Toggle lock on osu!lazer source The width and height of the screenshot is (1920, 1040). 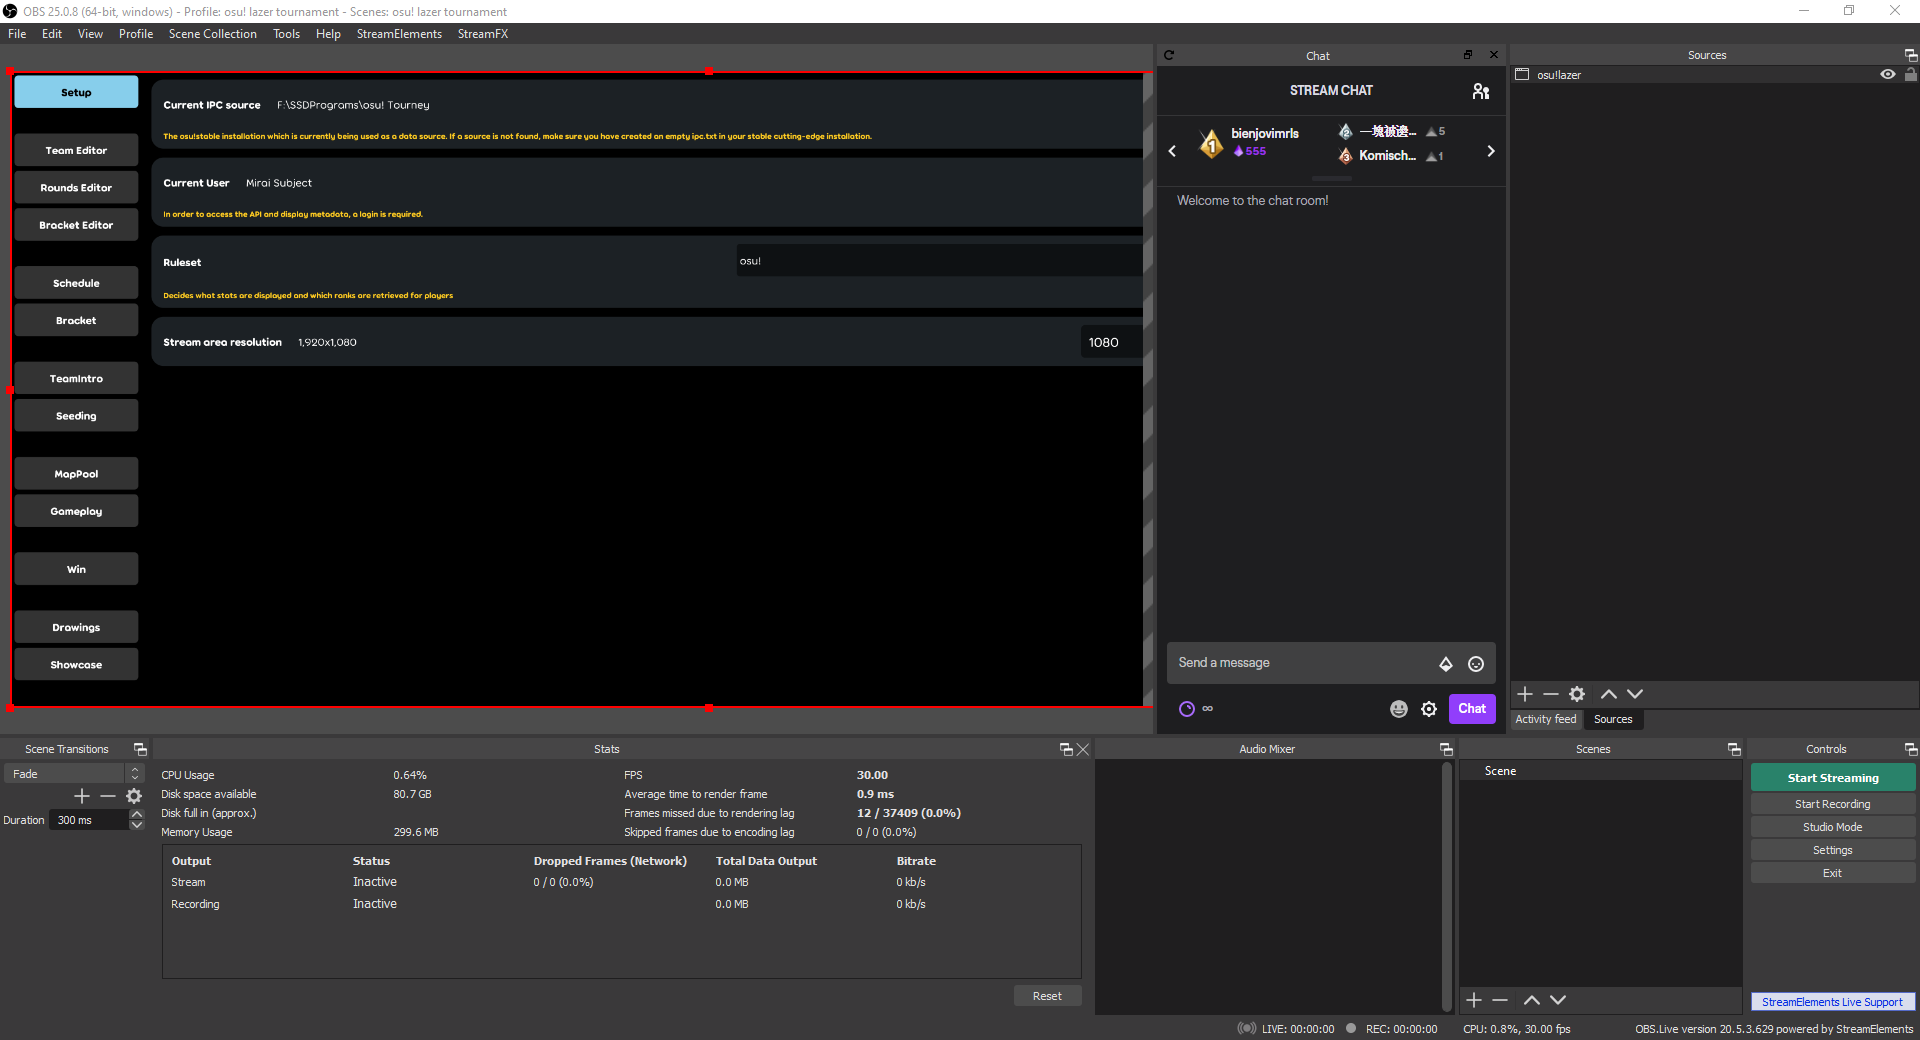[1911, 75]
